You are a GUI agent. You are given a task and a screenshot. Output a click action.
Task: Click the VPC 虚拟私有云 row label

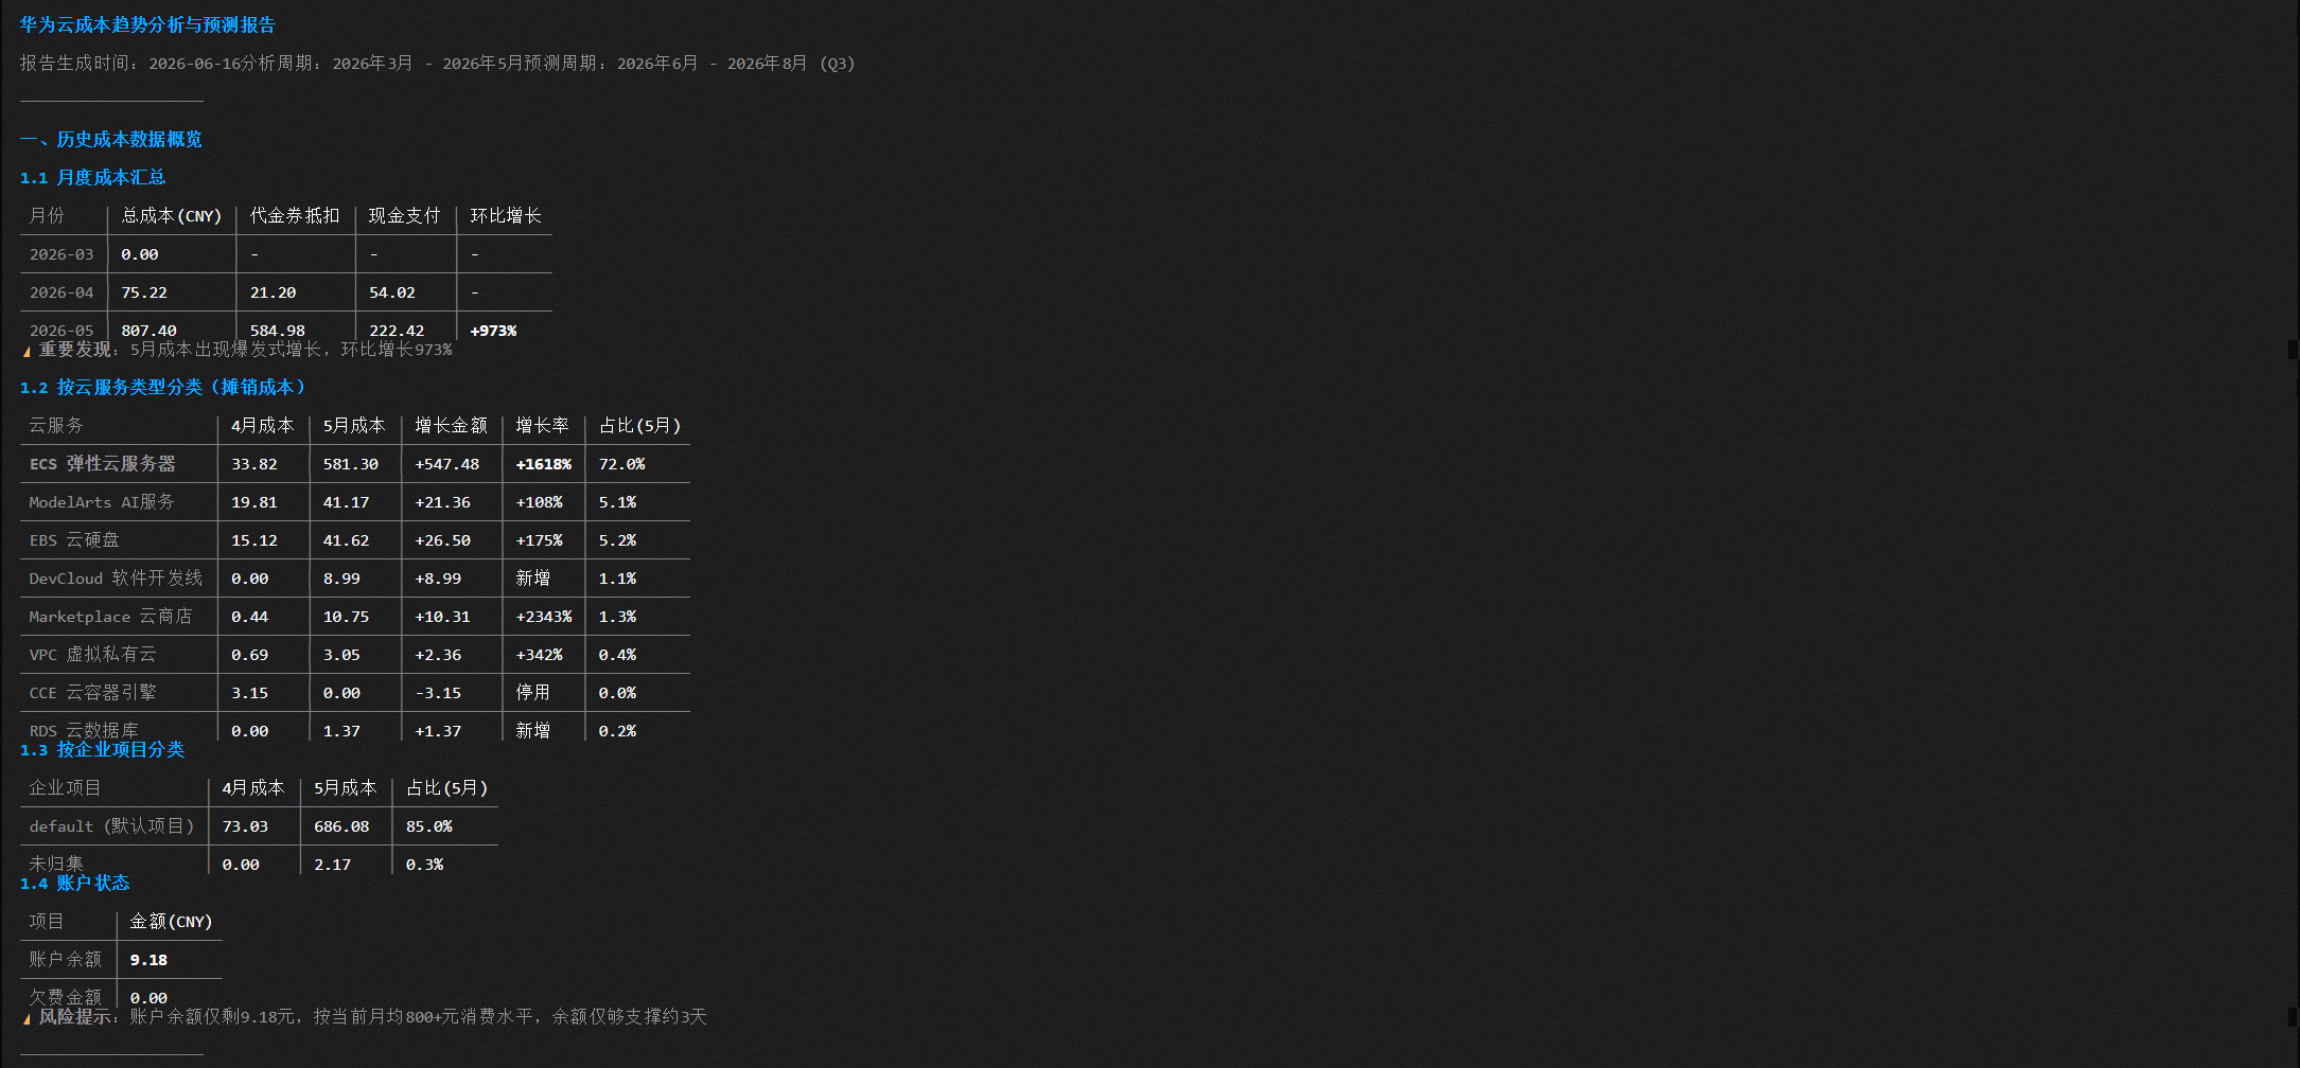pos(93,654)
